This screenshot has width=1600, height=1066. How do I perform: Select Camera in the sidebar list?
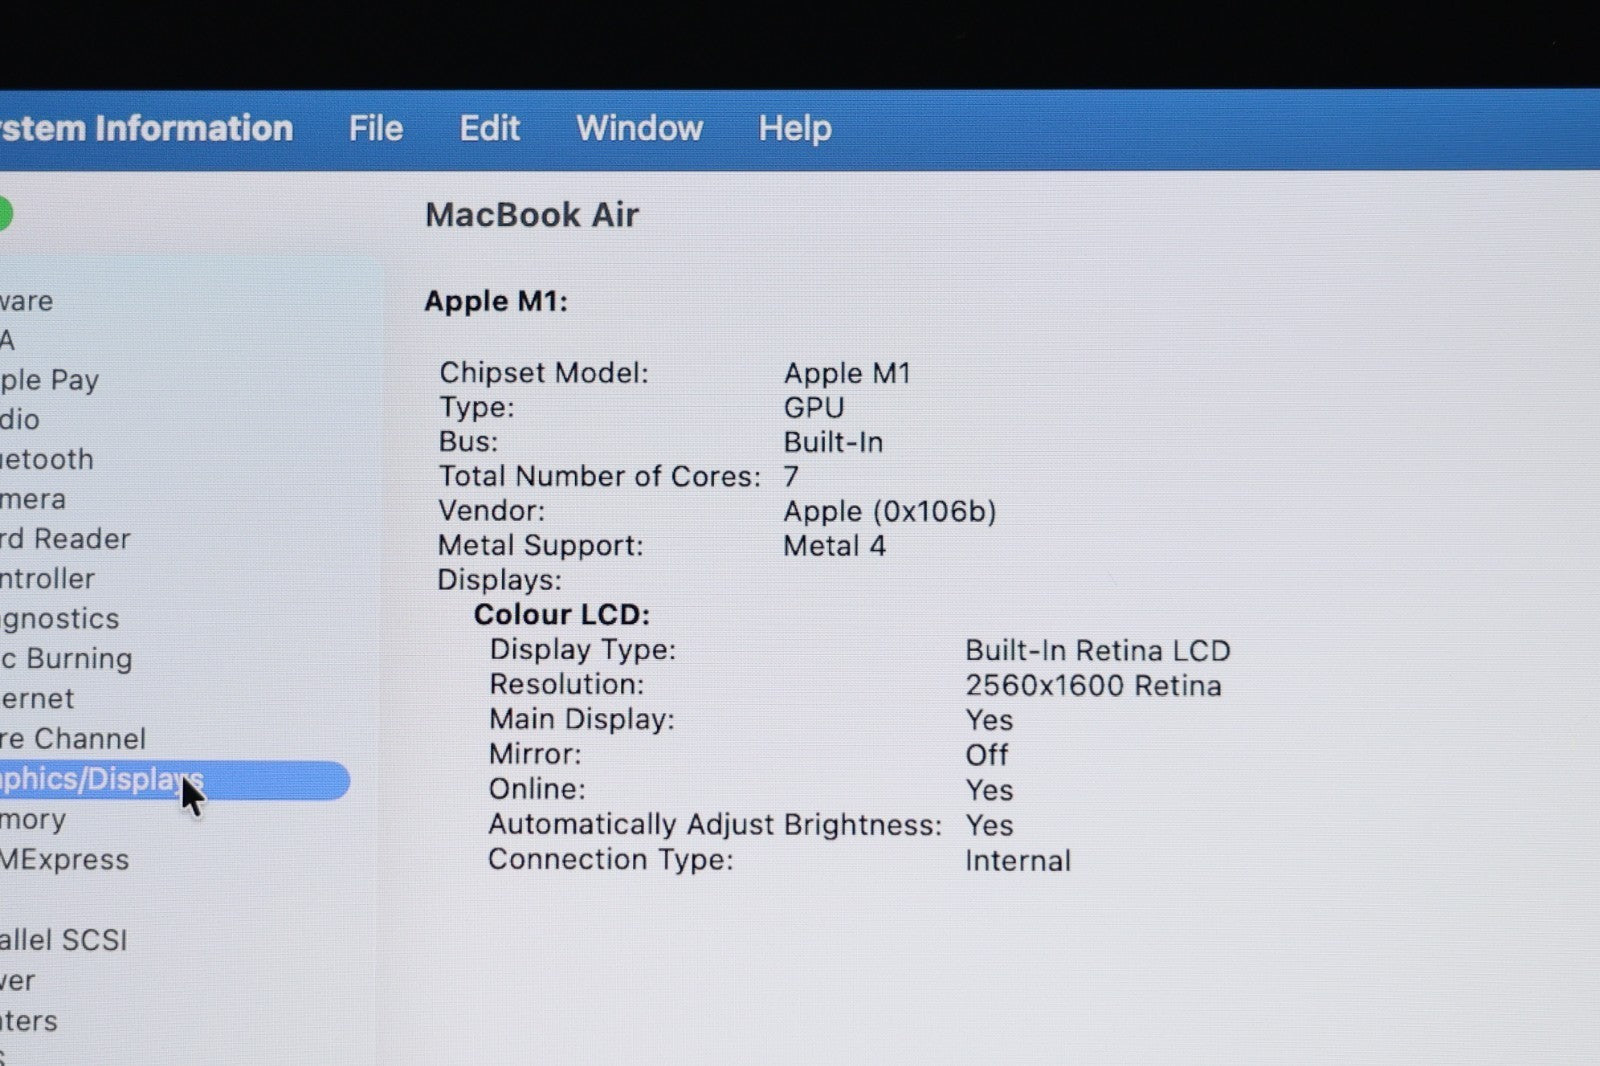(x=33, y=499)
